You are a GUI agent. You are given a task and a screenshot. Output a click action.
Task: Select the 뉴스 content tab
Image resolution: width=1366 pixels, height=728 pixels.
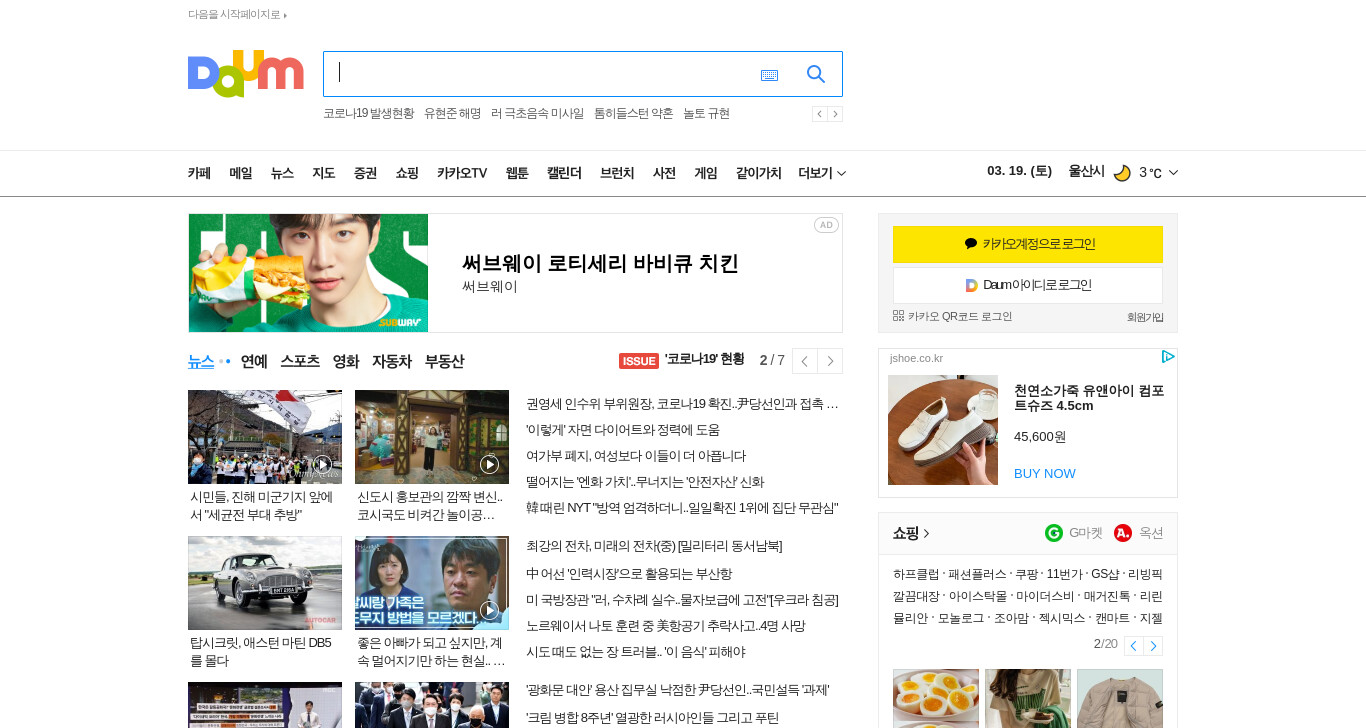tap(201, 361)
